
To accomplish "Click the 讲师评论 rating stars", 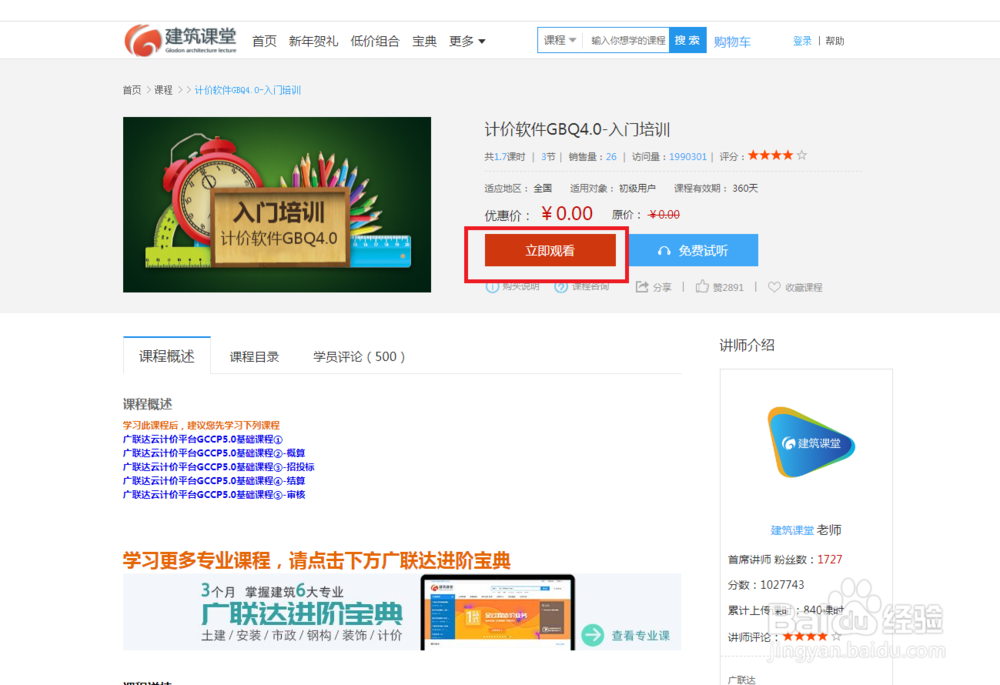I will [811, 637].
